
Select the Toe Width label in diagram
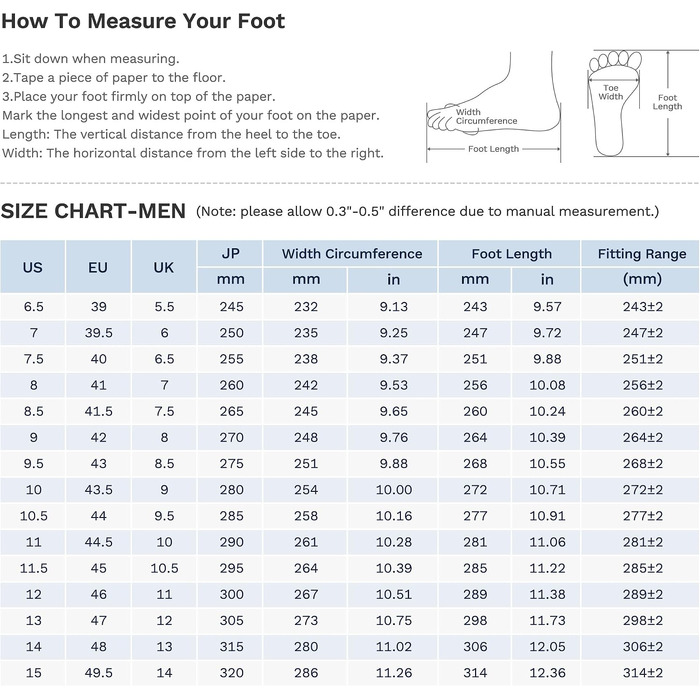[x=610, y=92]
